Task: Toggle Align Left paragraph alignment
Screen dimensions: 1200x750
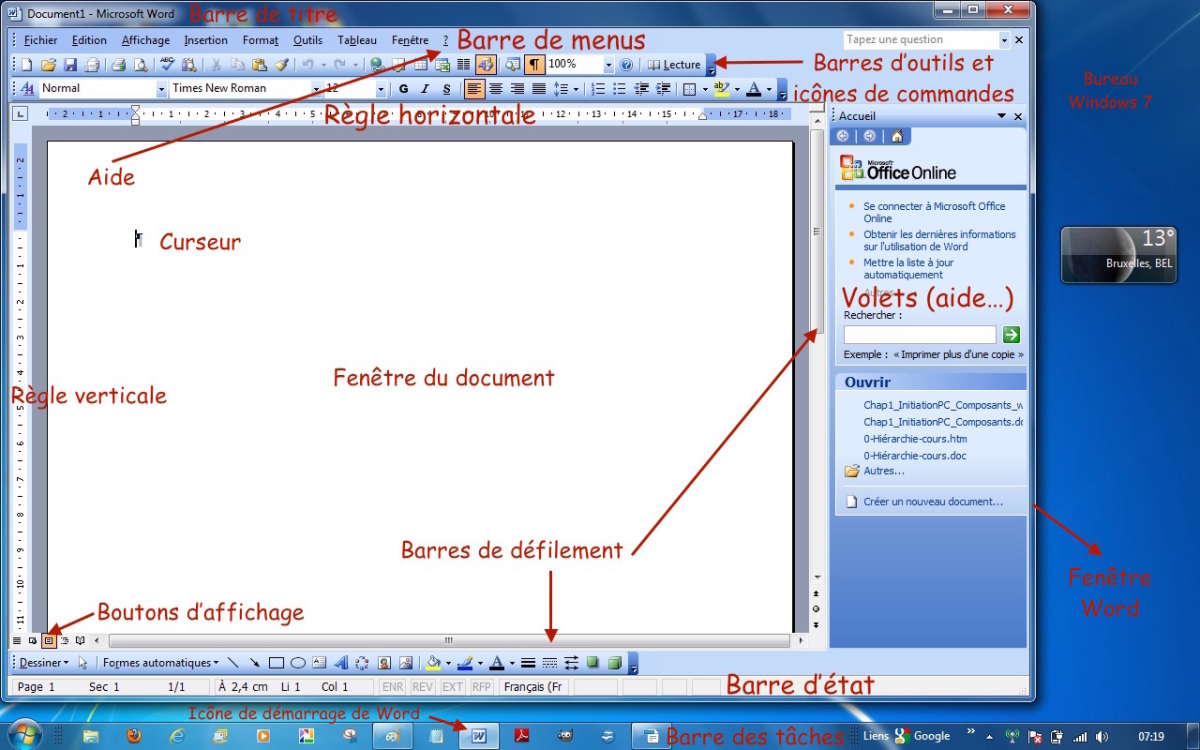Action: click(474, 89)
